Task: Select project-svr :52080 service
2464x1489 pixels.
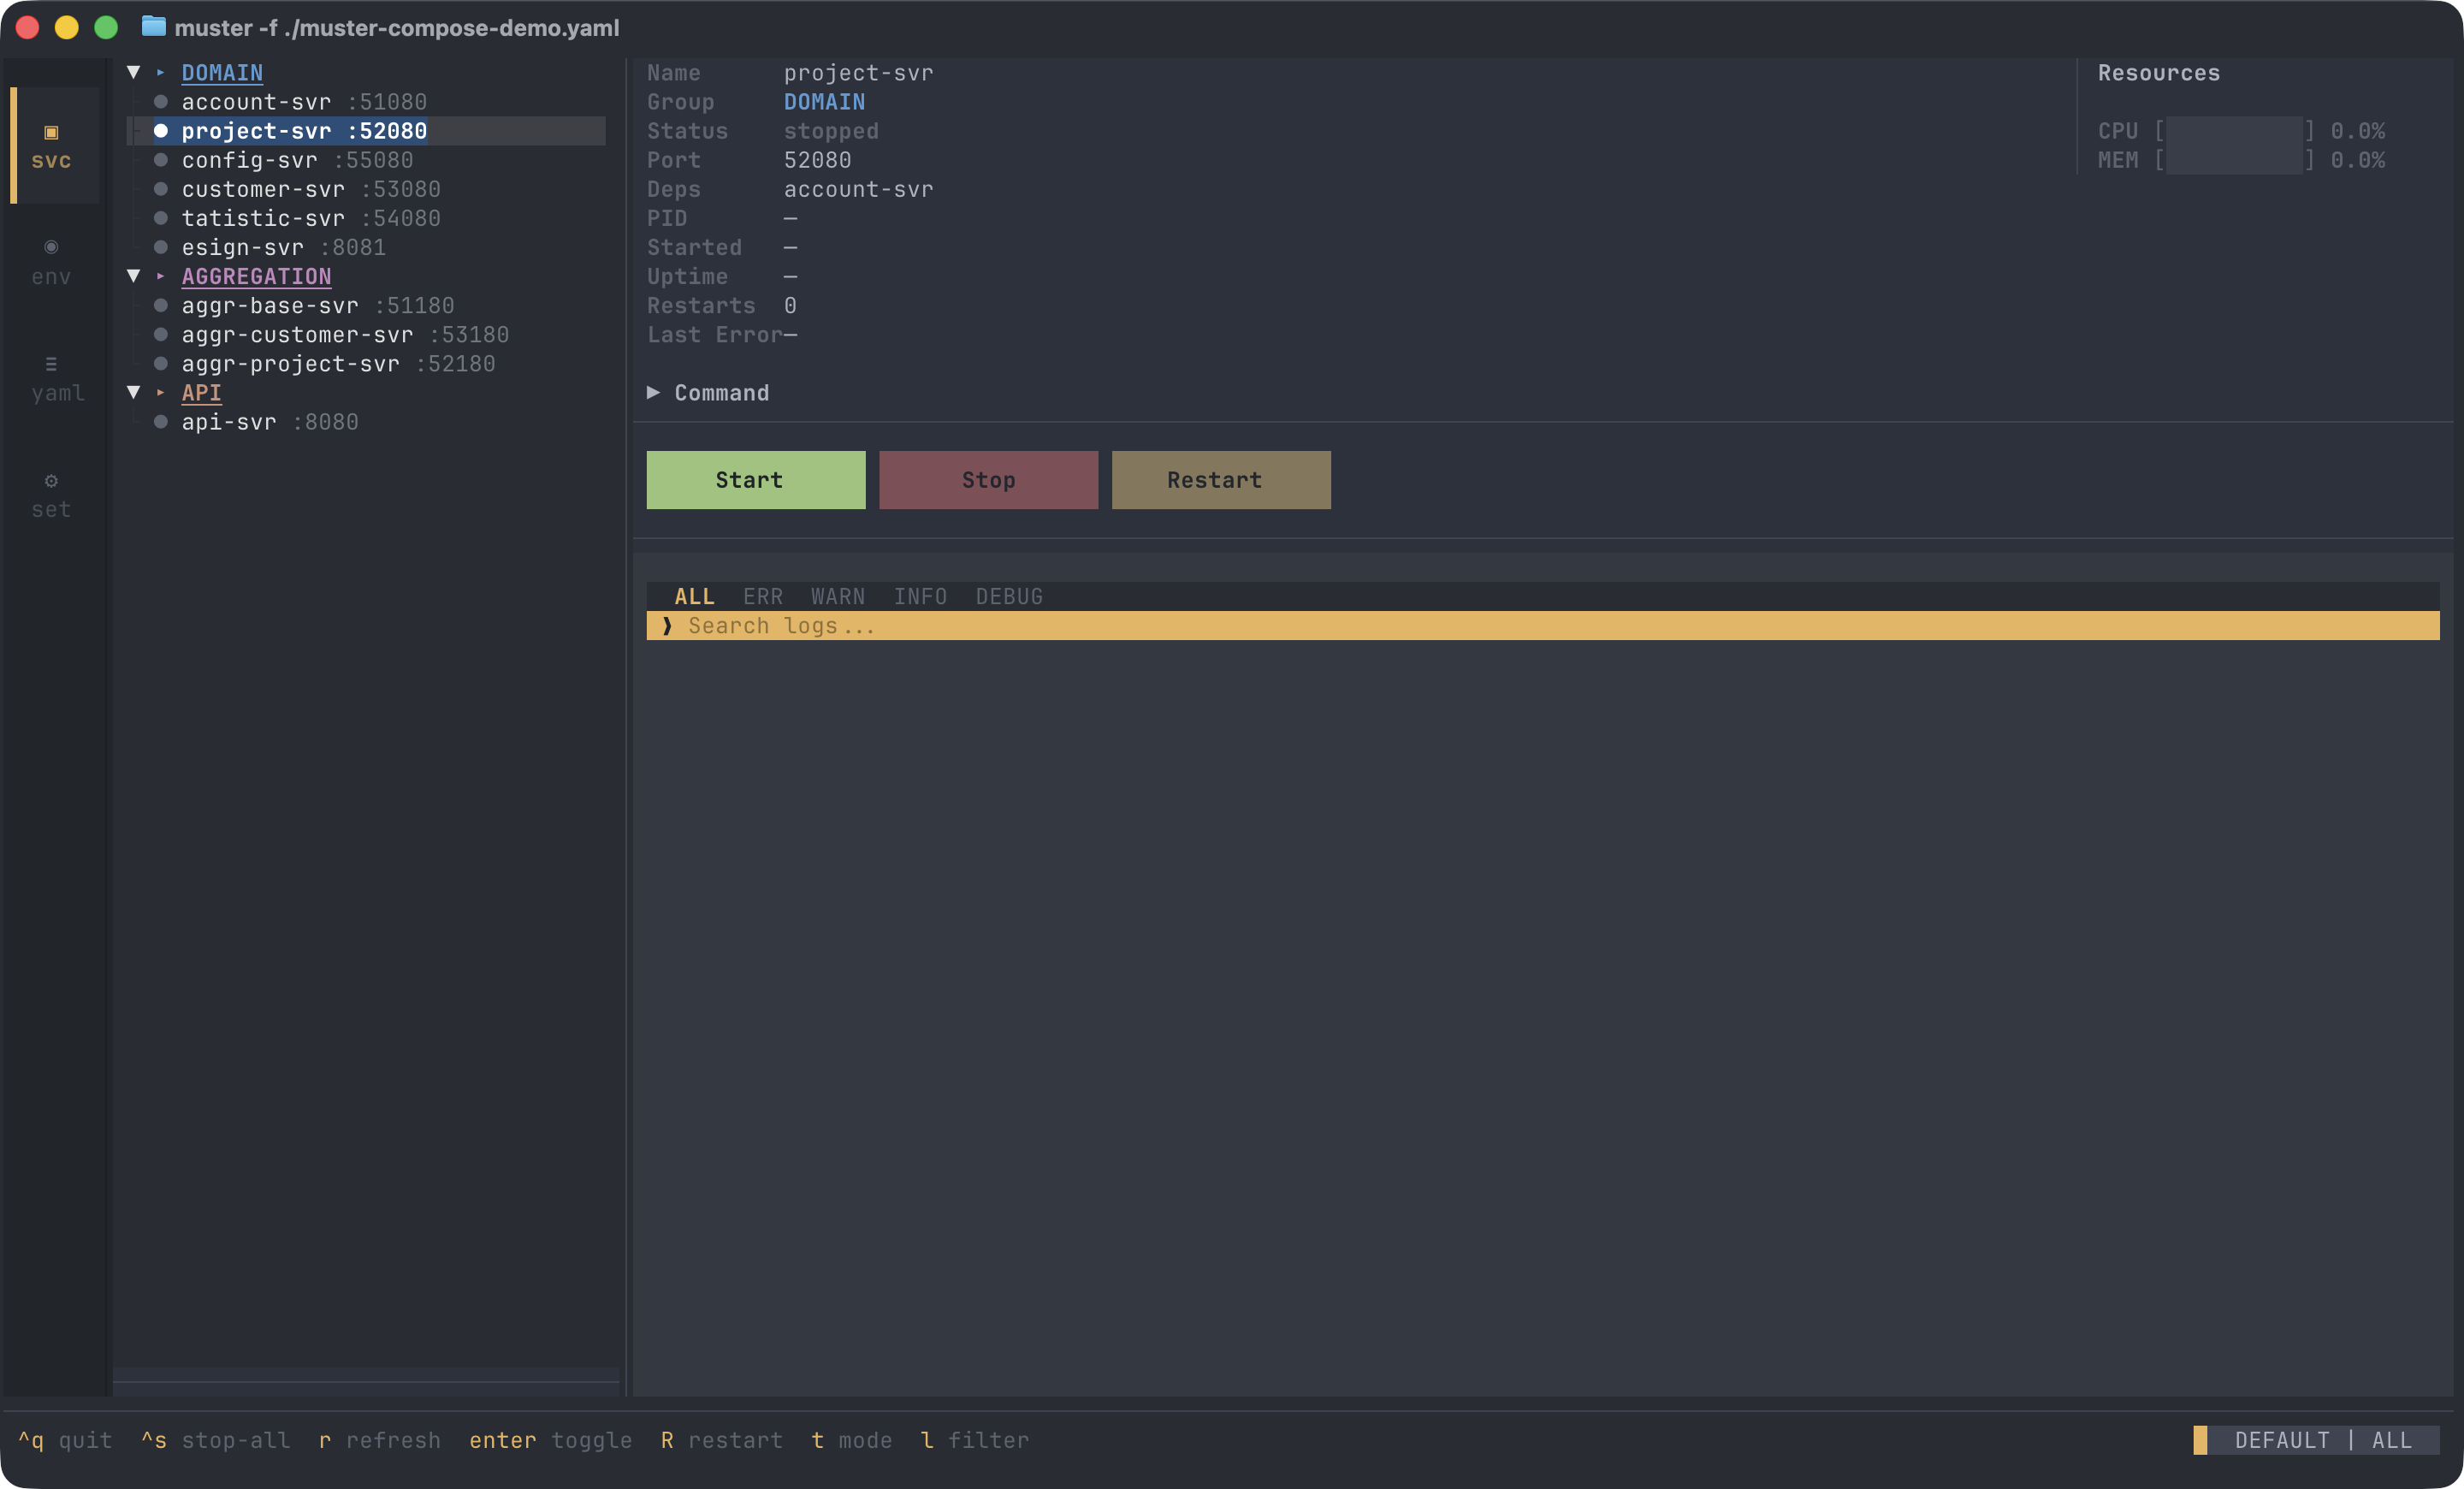Action: pyautogui.click(x=304, y=131)
